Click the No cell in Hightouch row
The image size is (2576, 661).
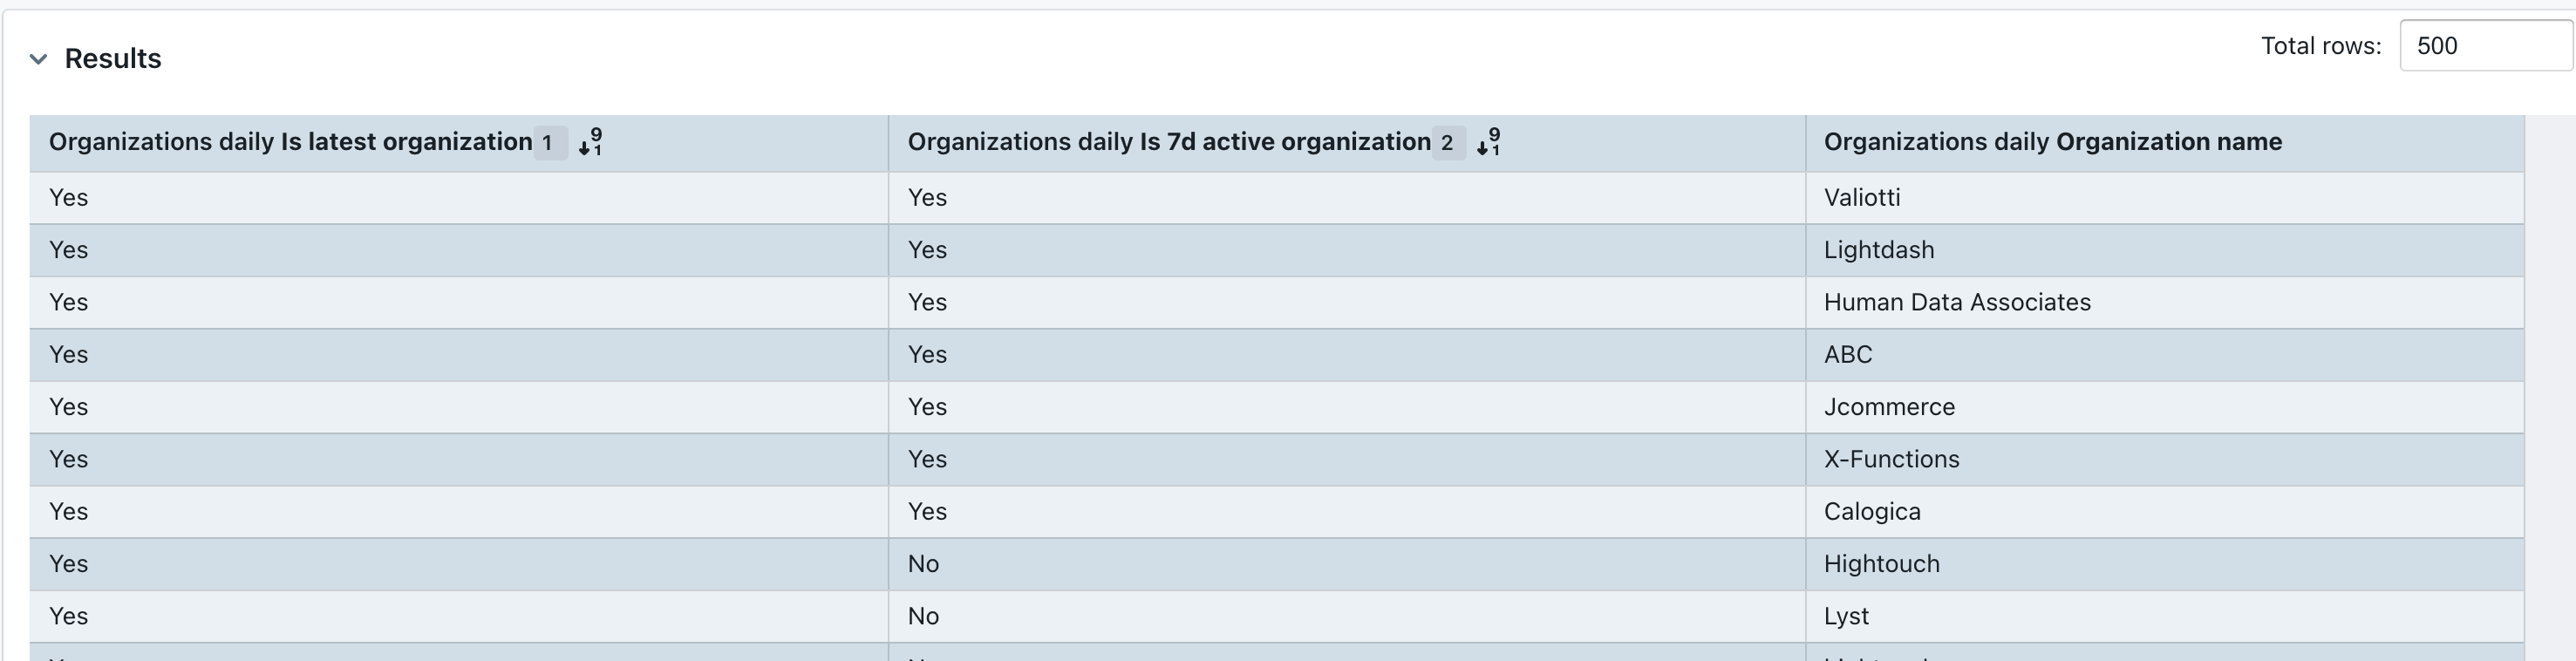(x=922, y=563)
